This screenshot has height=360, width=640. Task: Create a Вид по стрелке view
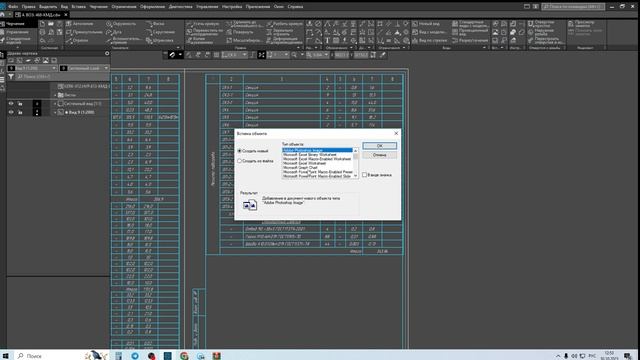(x=430, y=40)
